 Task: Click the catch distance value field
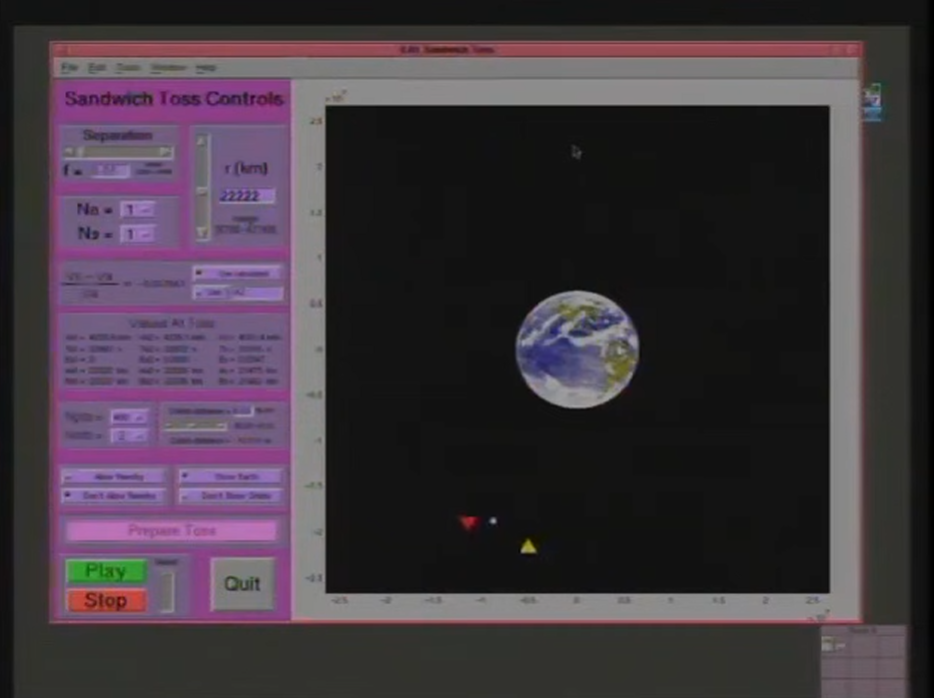click(243, 411)
